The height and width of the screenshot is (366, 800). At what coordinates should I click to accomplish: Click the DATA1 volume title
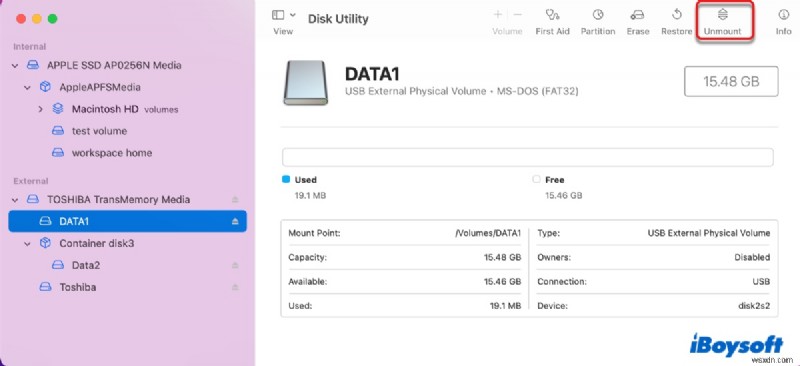tap(371, 75)
